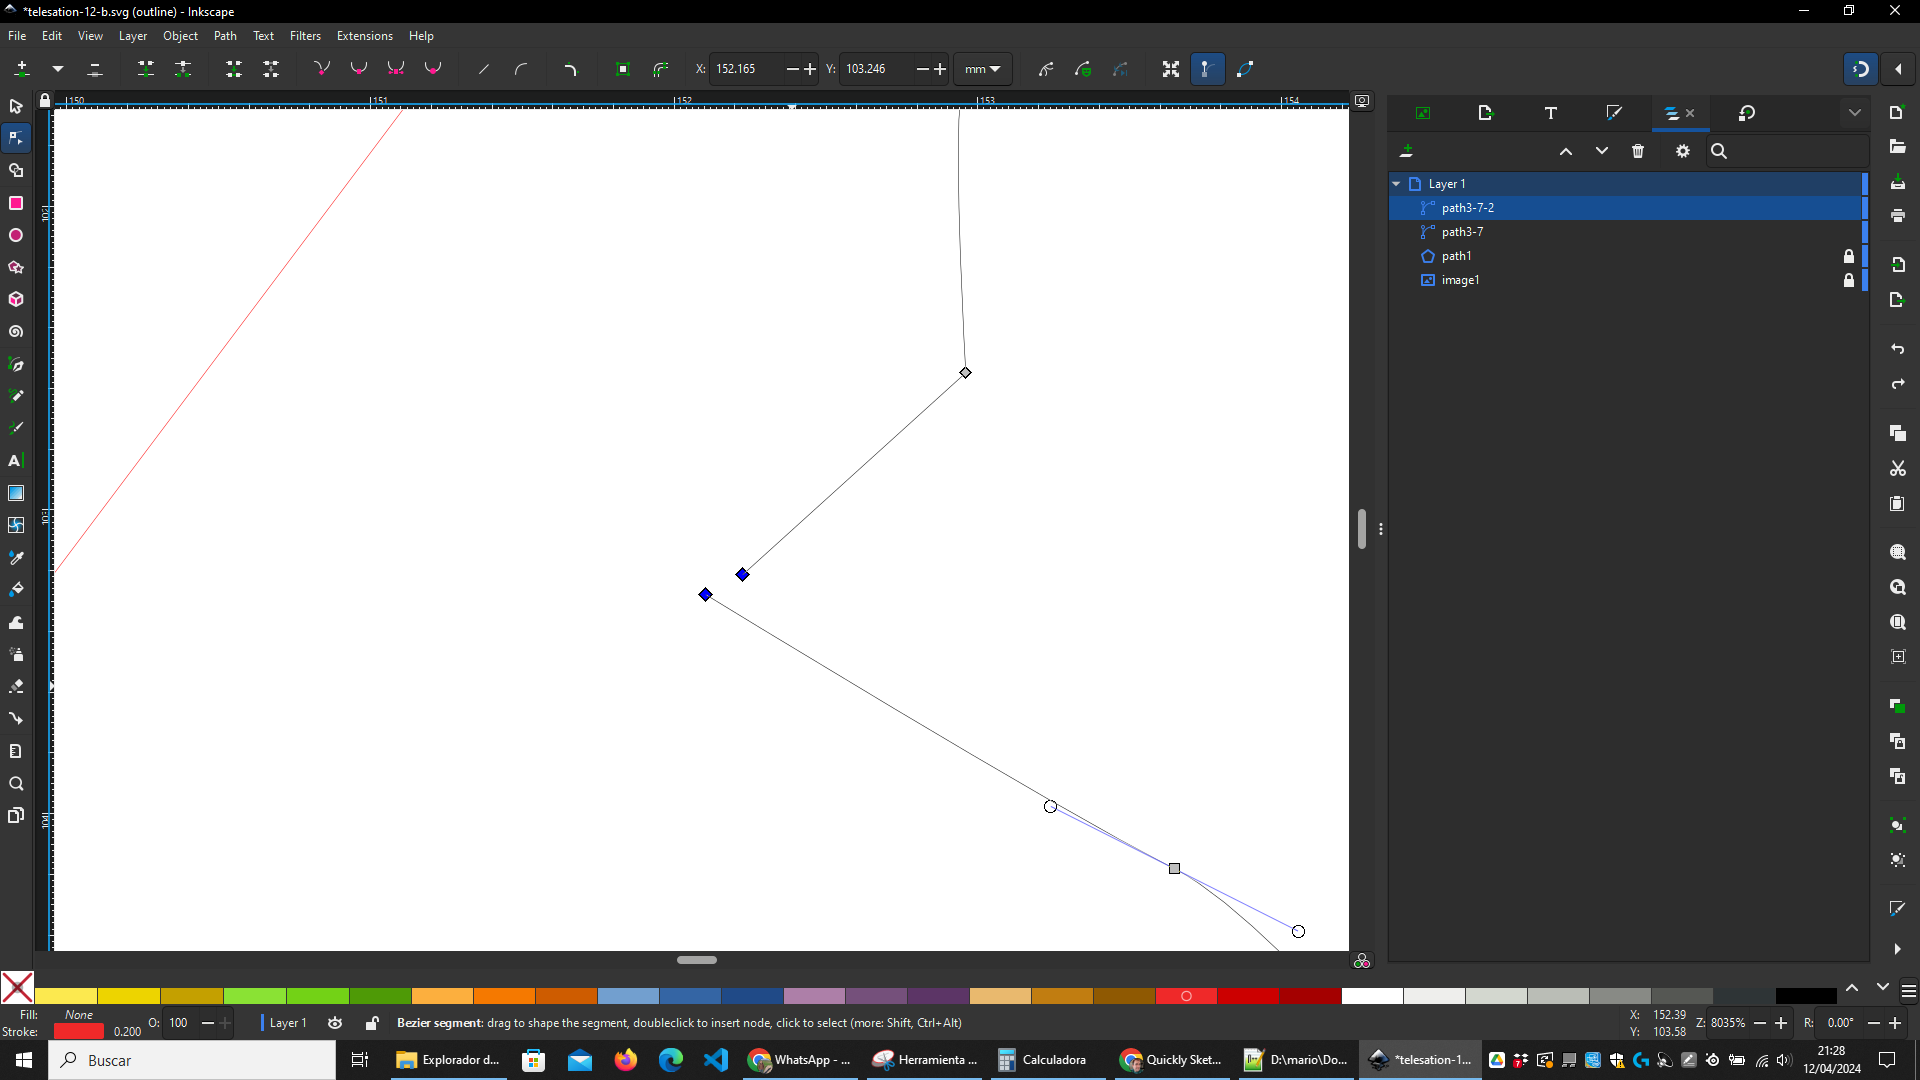The height and width of the screenshot is (1080, 1920).
Task: Increase zoom with plus button
Action: pos(1781,1023)
